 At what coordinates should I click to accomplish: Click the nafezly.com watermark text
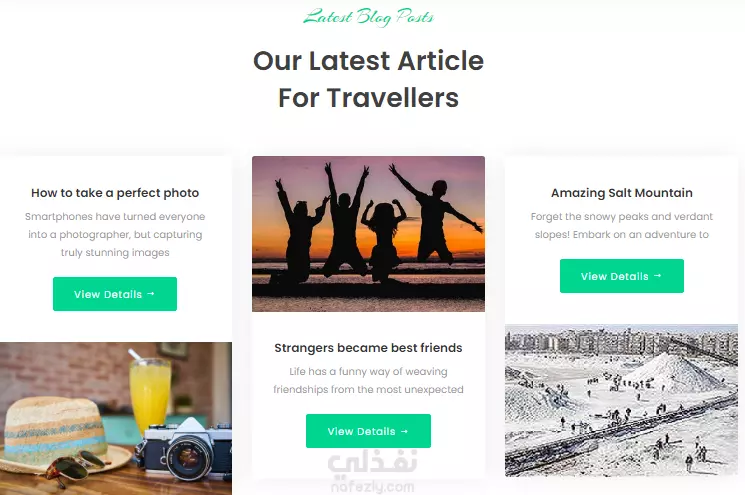click(372, 487)
